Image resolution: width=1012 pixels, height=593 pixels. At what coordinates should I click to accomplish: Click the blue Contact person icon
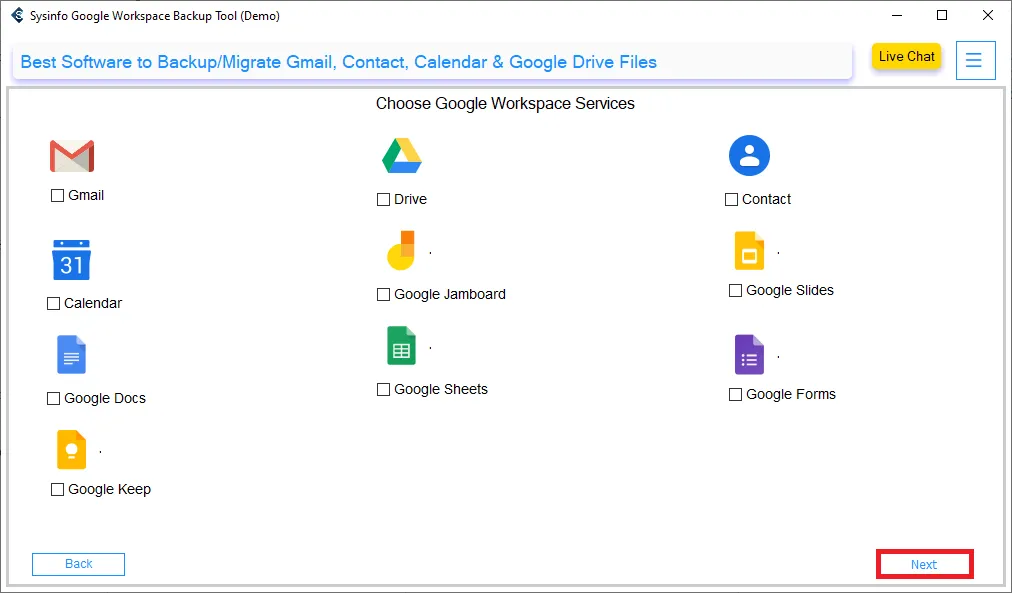749,155
